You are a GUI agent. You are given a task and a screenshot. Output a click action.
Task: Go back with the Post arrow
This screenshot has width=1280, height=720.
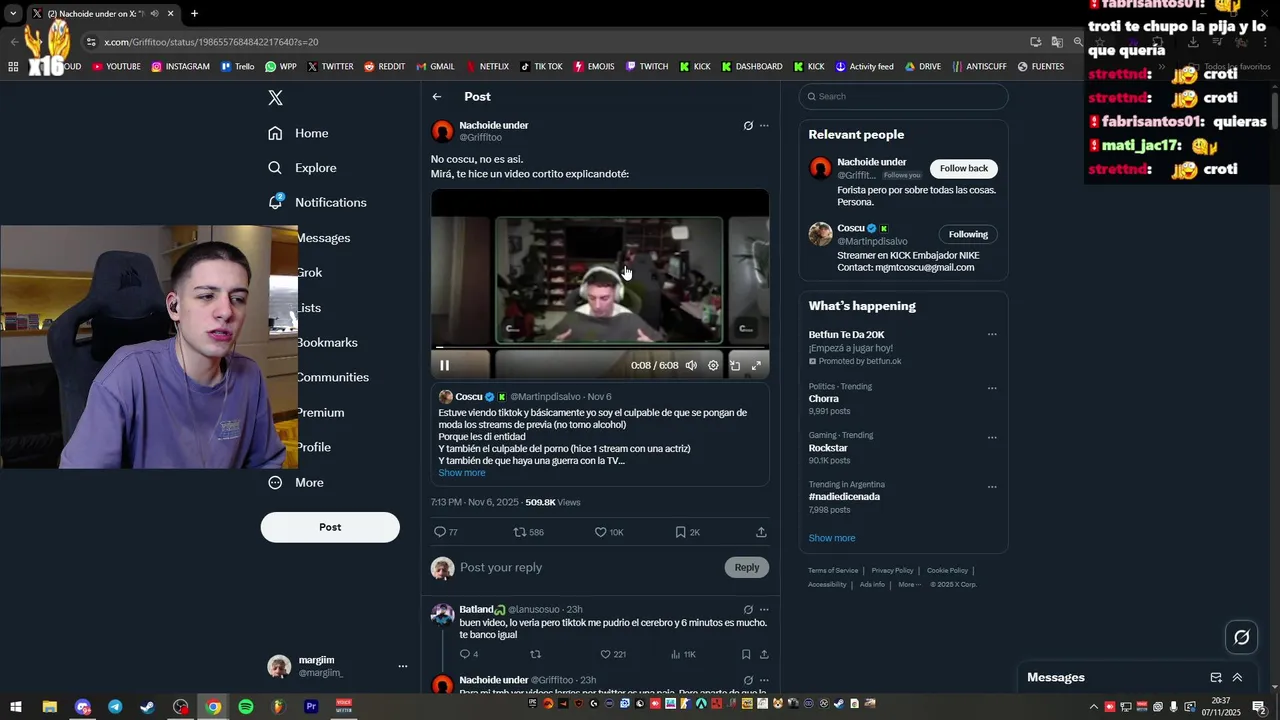pyautogui.click(x=437, y=97)
